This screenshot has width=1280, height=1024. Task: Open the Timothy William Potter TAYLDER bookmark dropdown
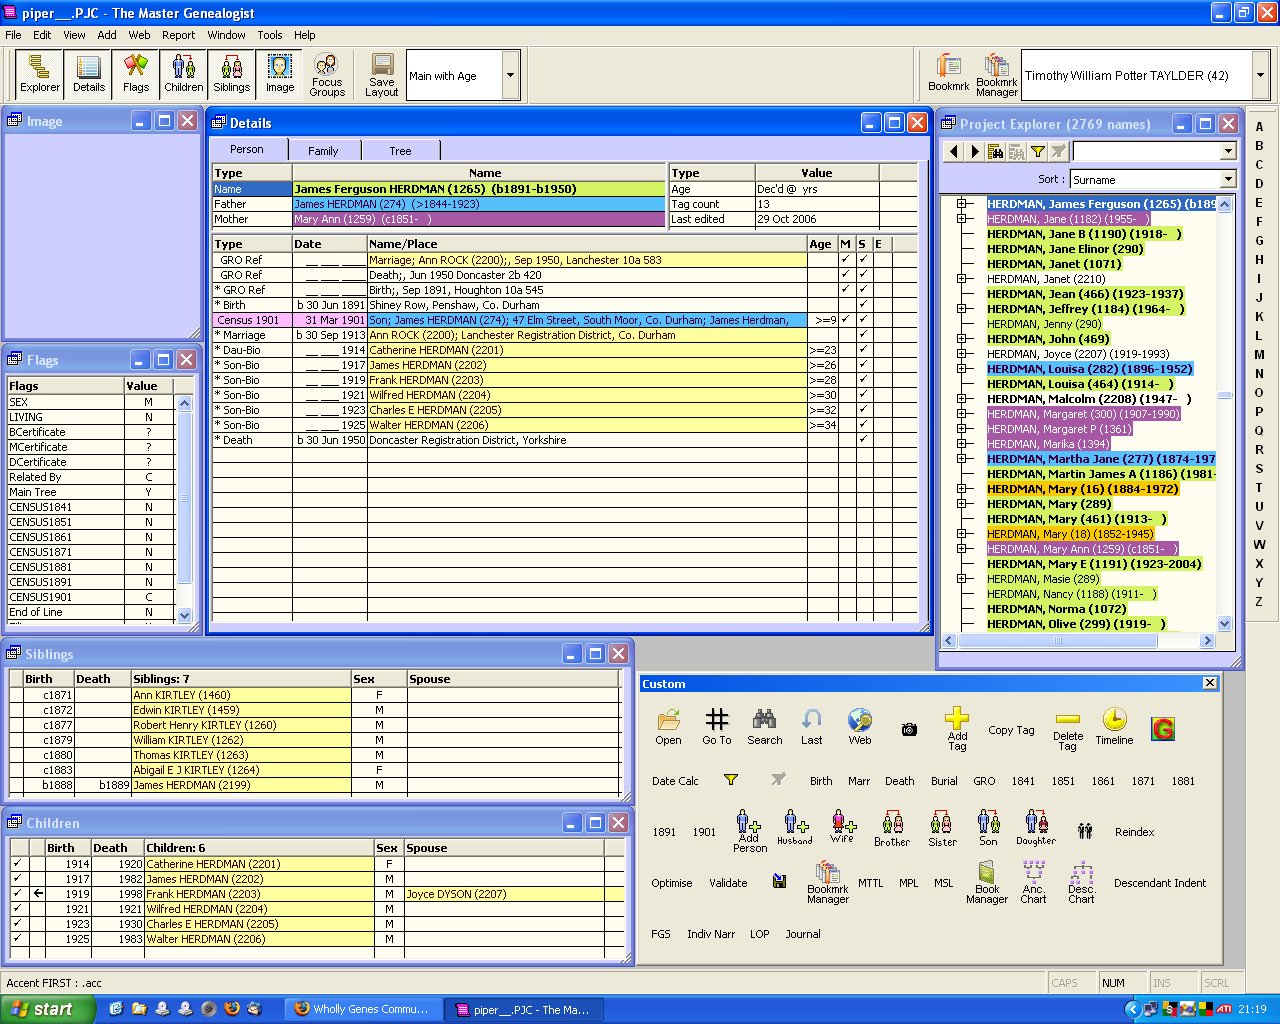click(1260, 76)
